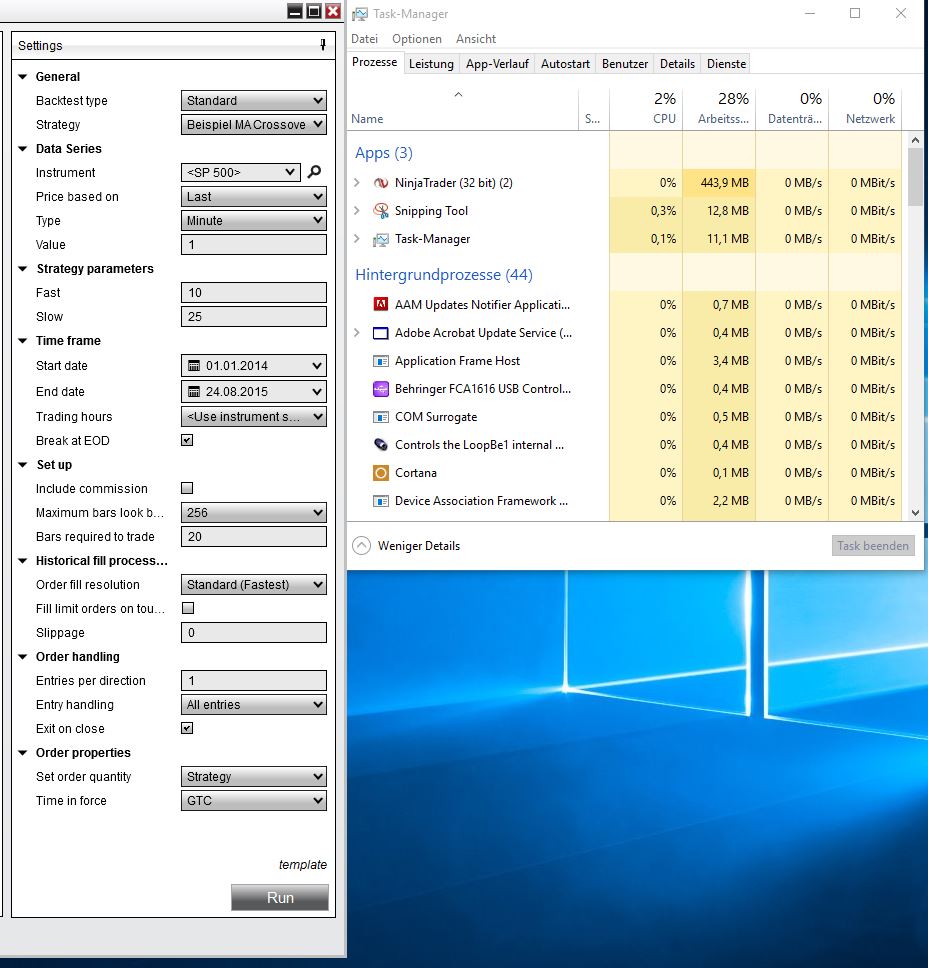This screenshot has width=928, height=968.
Task: Open the Backtest type dropdown
Action: point(254,101)
